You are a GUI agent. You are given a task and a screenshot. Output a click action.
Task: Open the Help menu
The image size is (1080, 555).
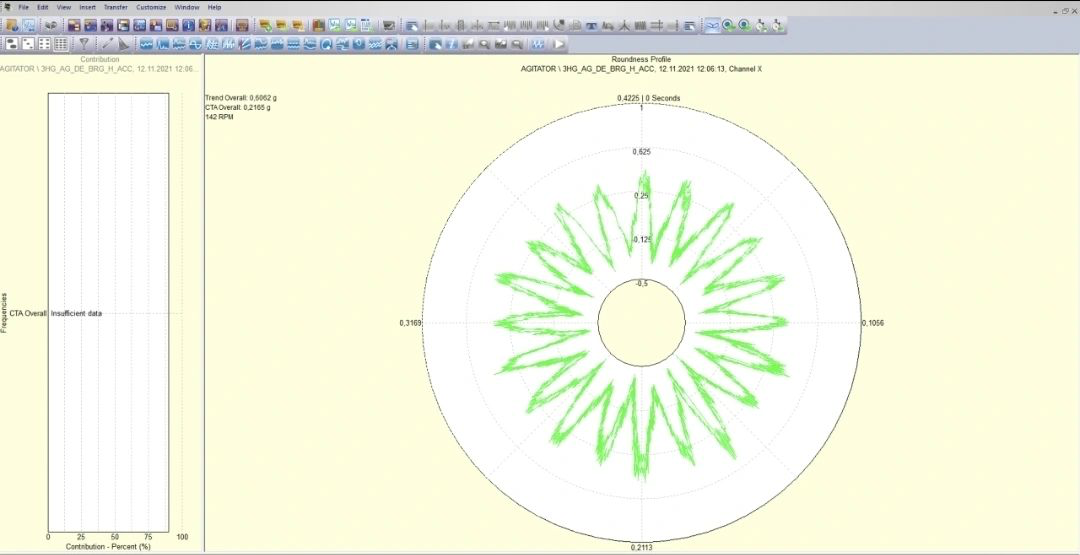(214, 8)
